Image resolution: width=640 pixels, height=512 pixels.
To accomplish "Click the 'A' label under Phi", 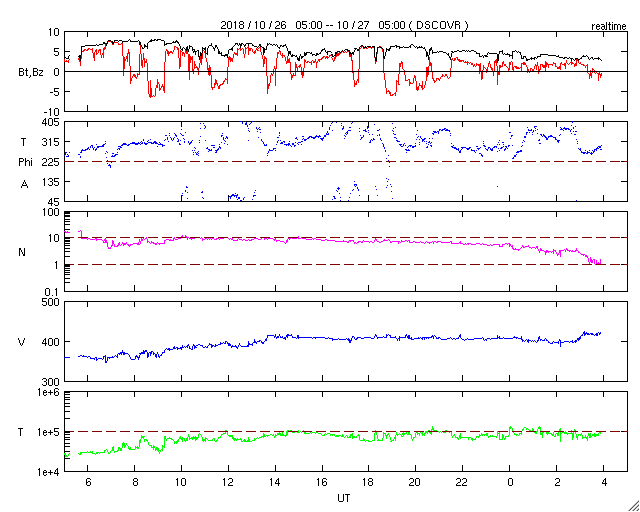I will 24,184.
